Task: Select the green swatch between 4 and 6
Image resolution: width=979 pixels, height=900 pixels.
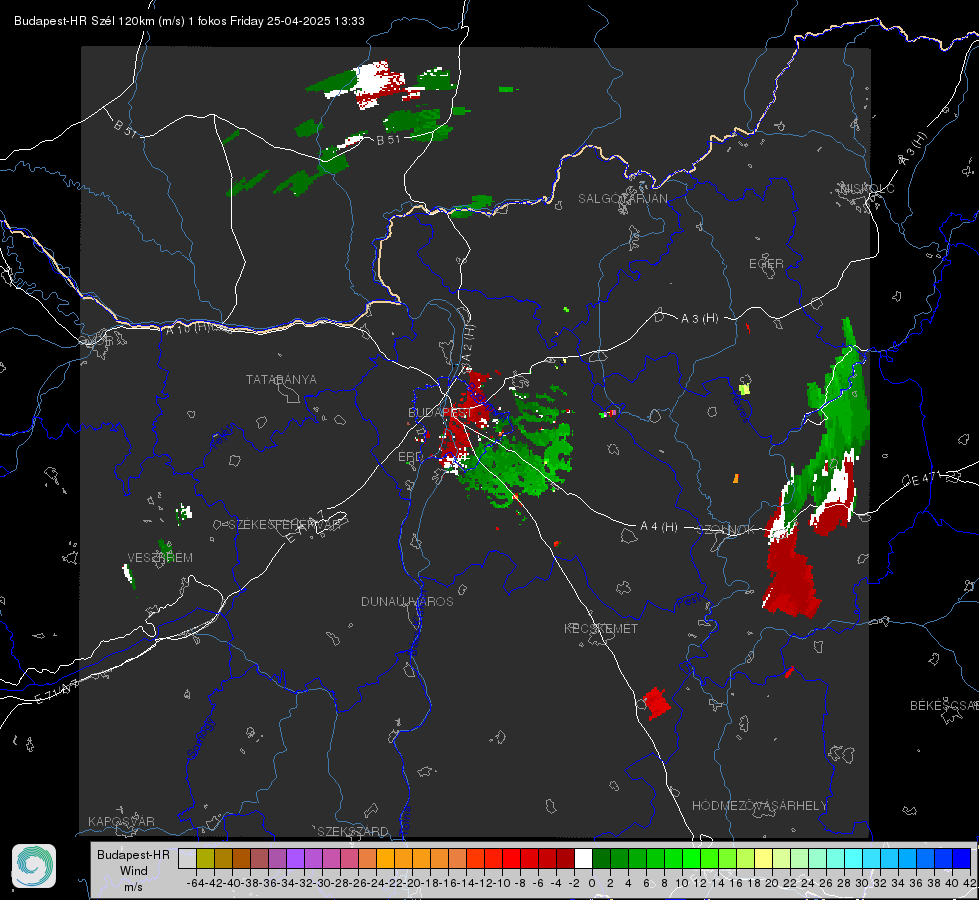Action: click(637, 859)
